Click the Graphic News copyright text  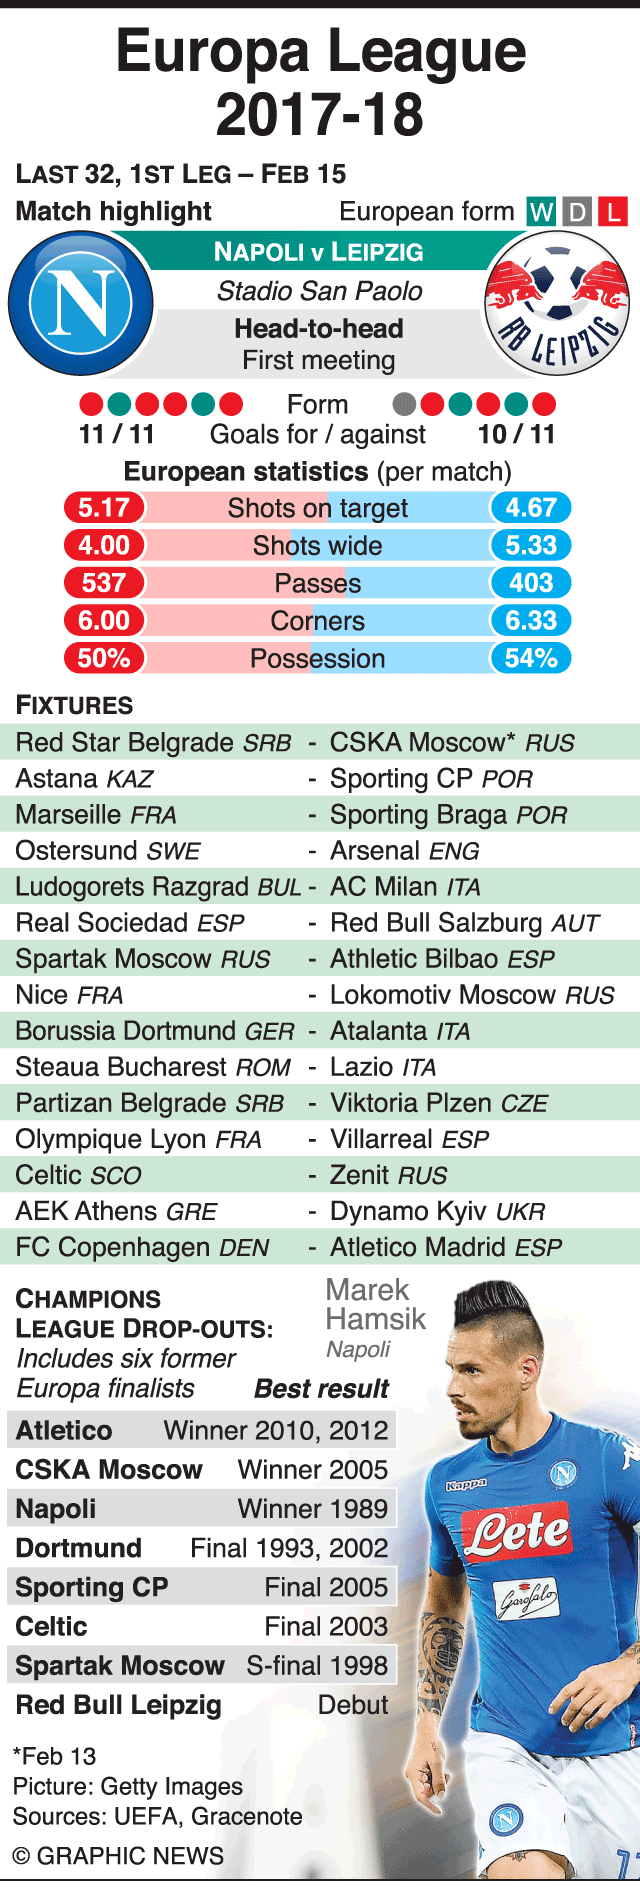coord(118,1856)
